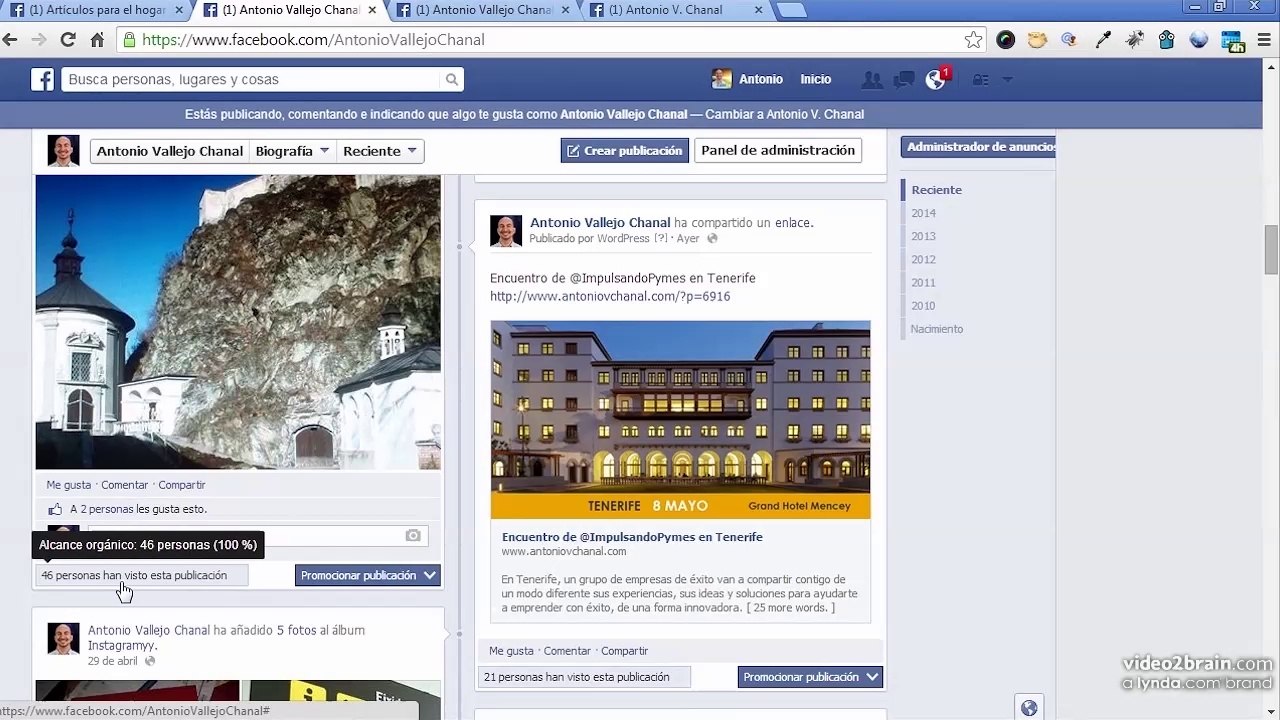Switch to the Antonio V. Chanal browser tab
The image size is (1280, 720).
pyautogui.click(x=676, y=11)
